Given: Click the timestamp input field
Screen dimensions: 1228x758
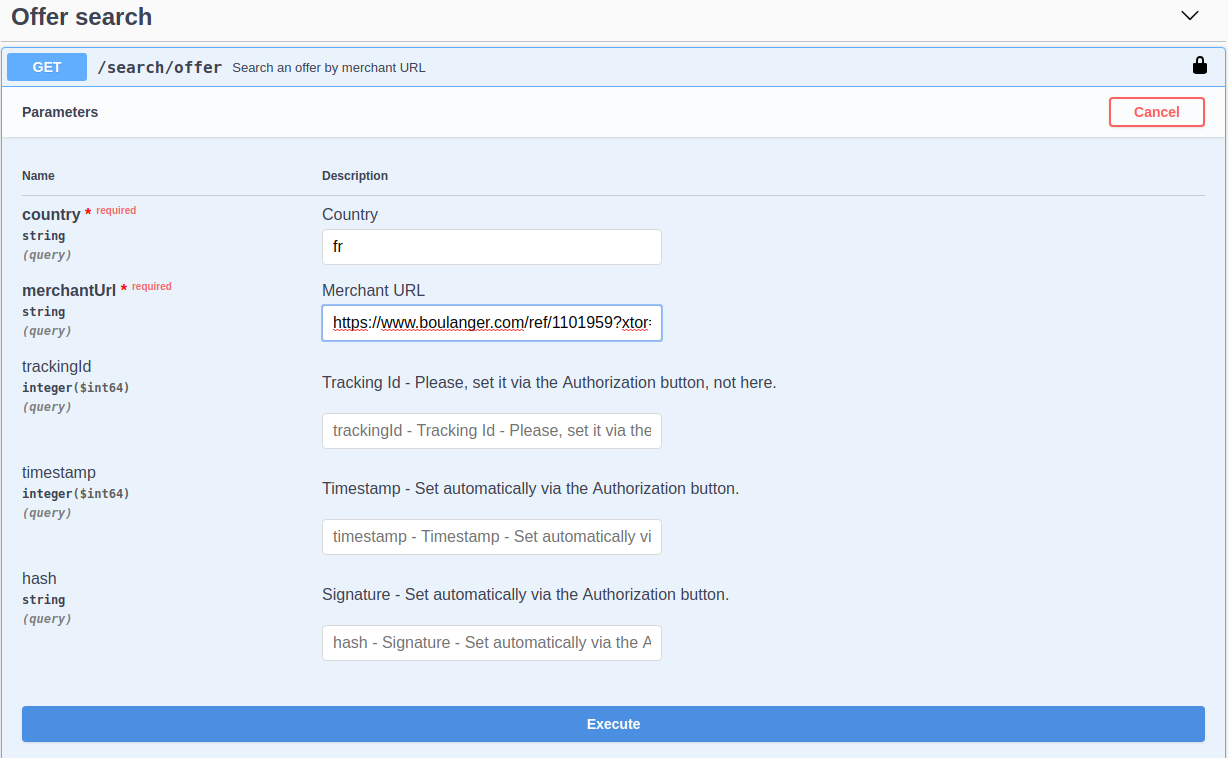Looking at the screenshot, I should point(491,537).
